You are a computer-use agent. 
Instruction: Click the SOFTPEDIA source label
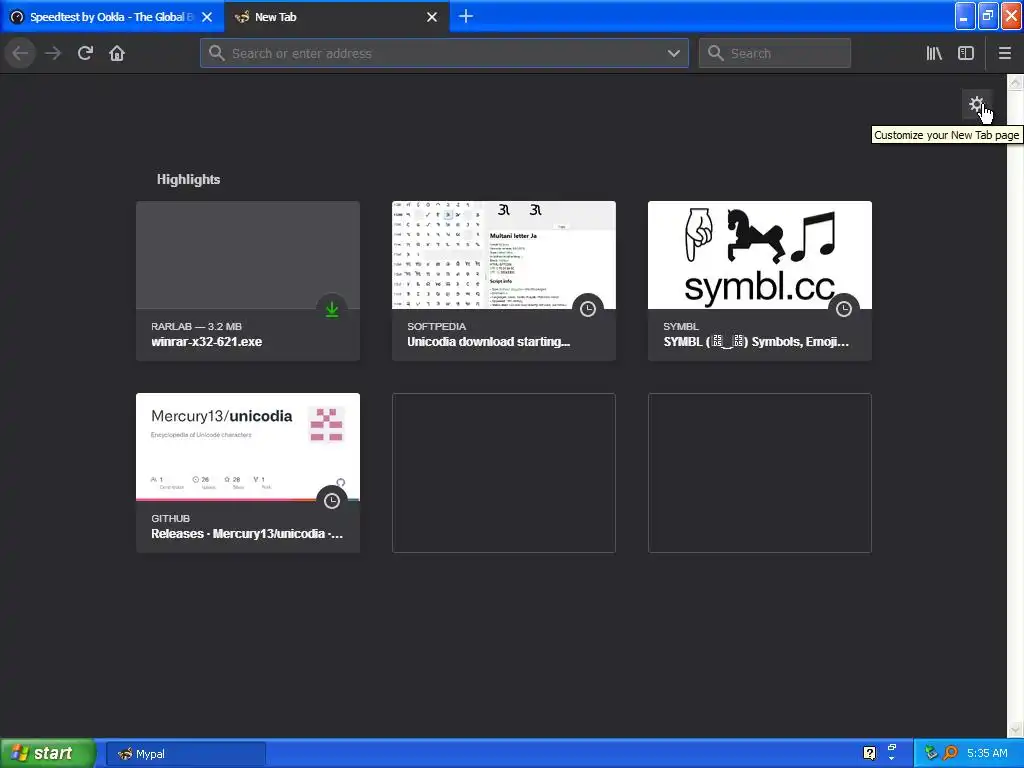436,327
